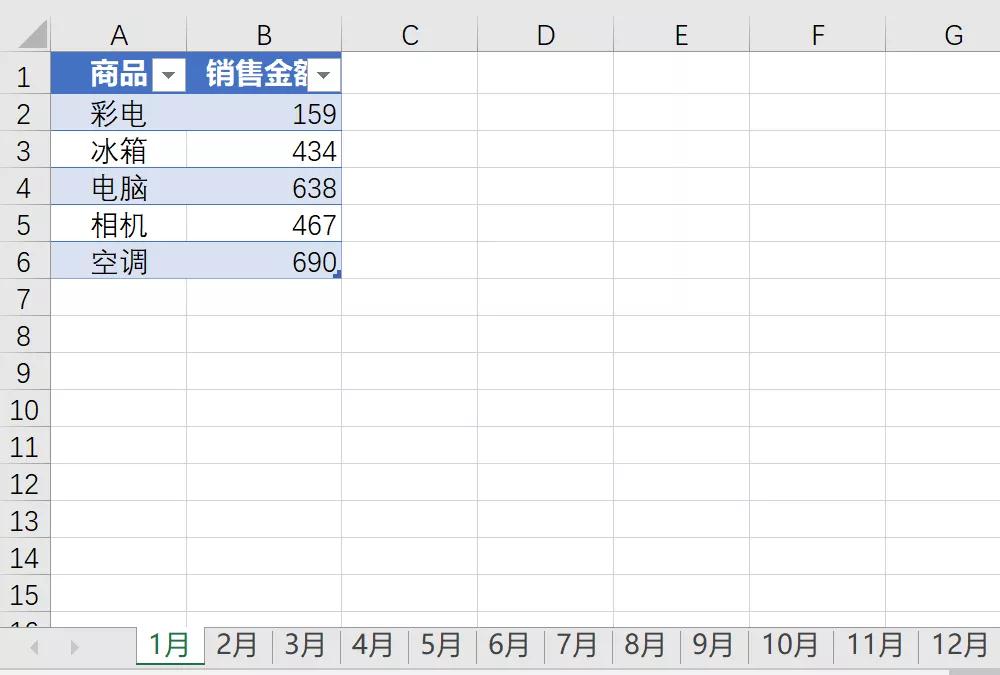Select column F header
1000x675 pixels.
pos(817,35)
